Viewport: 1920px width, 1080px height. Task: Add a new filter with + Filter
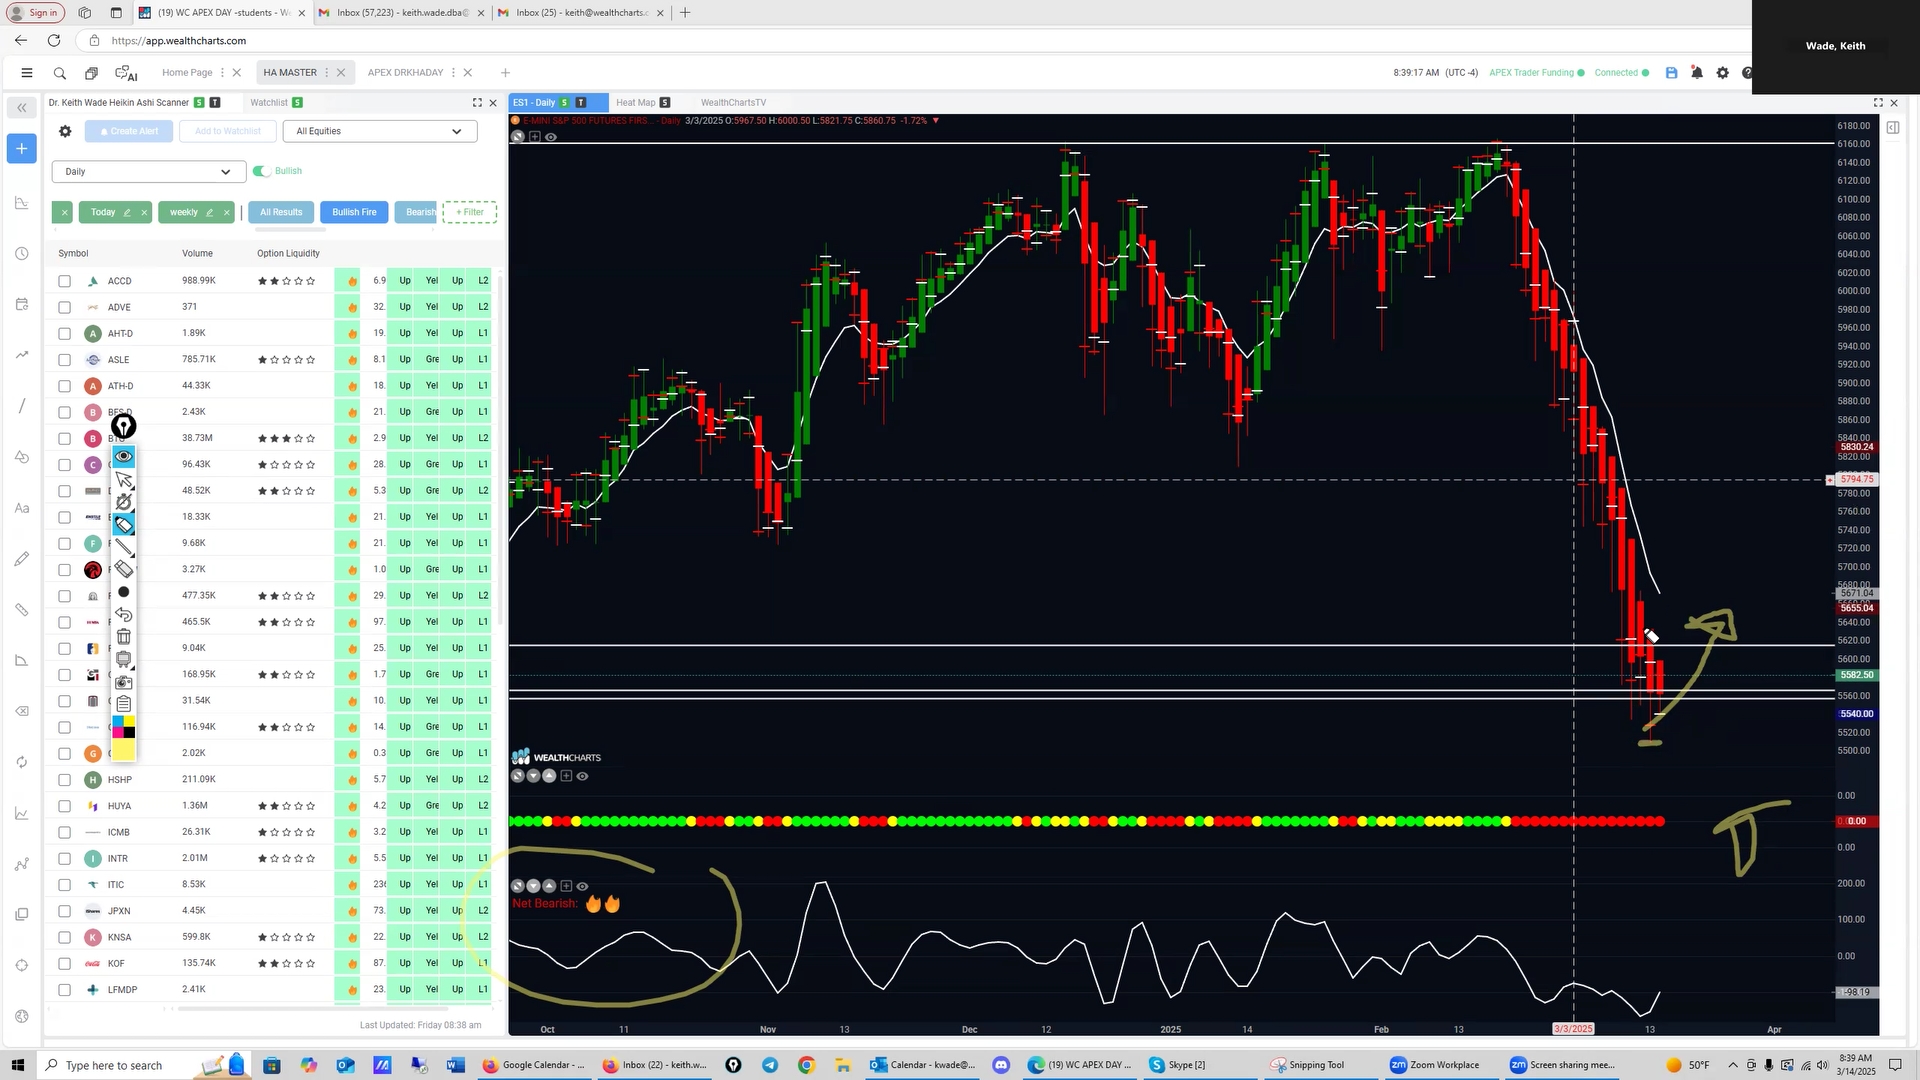click(x=470, y=212)
